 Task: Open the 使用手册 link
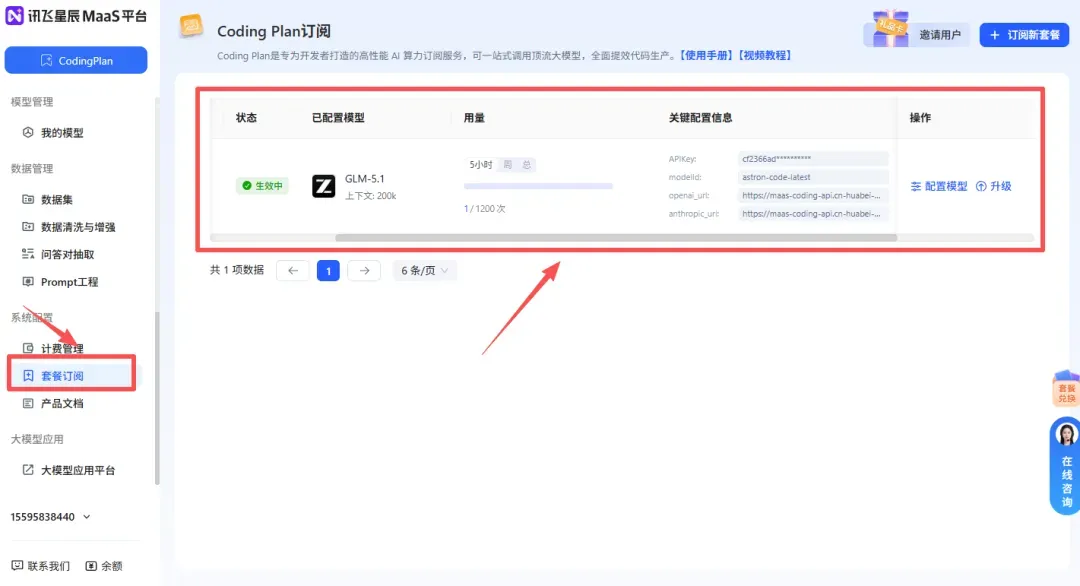(706, 55)
